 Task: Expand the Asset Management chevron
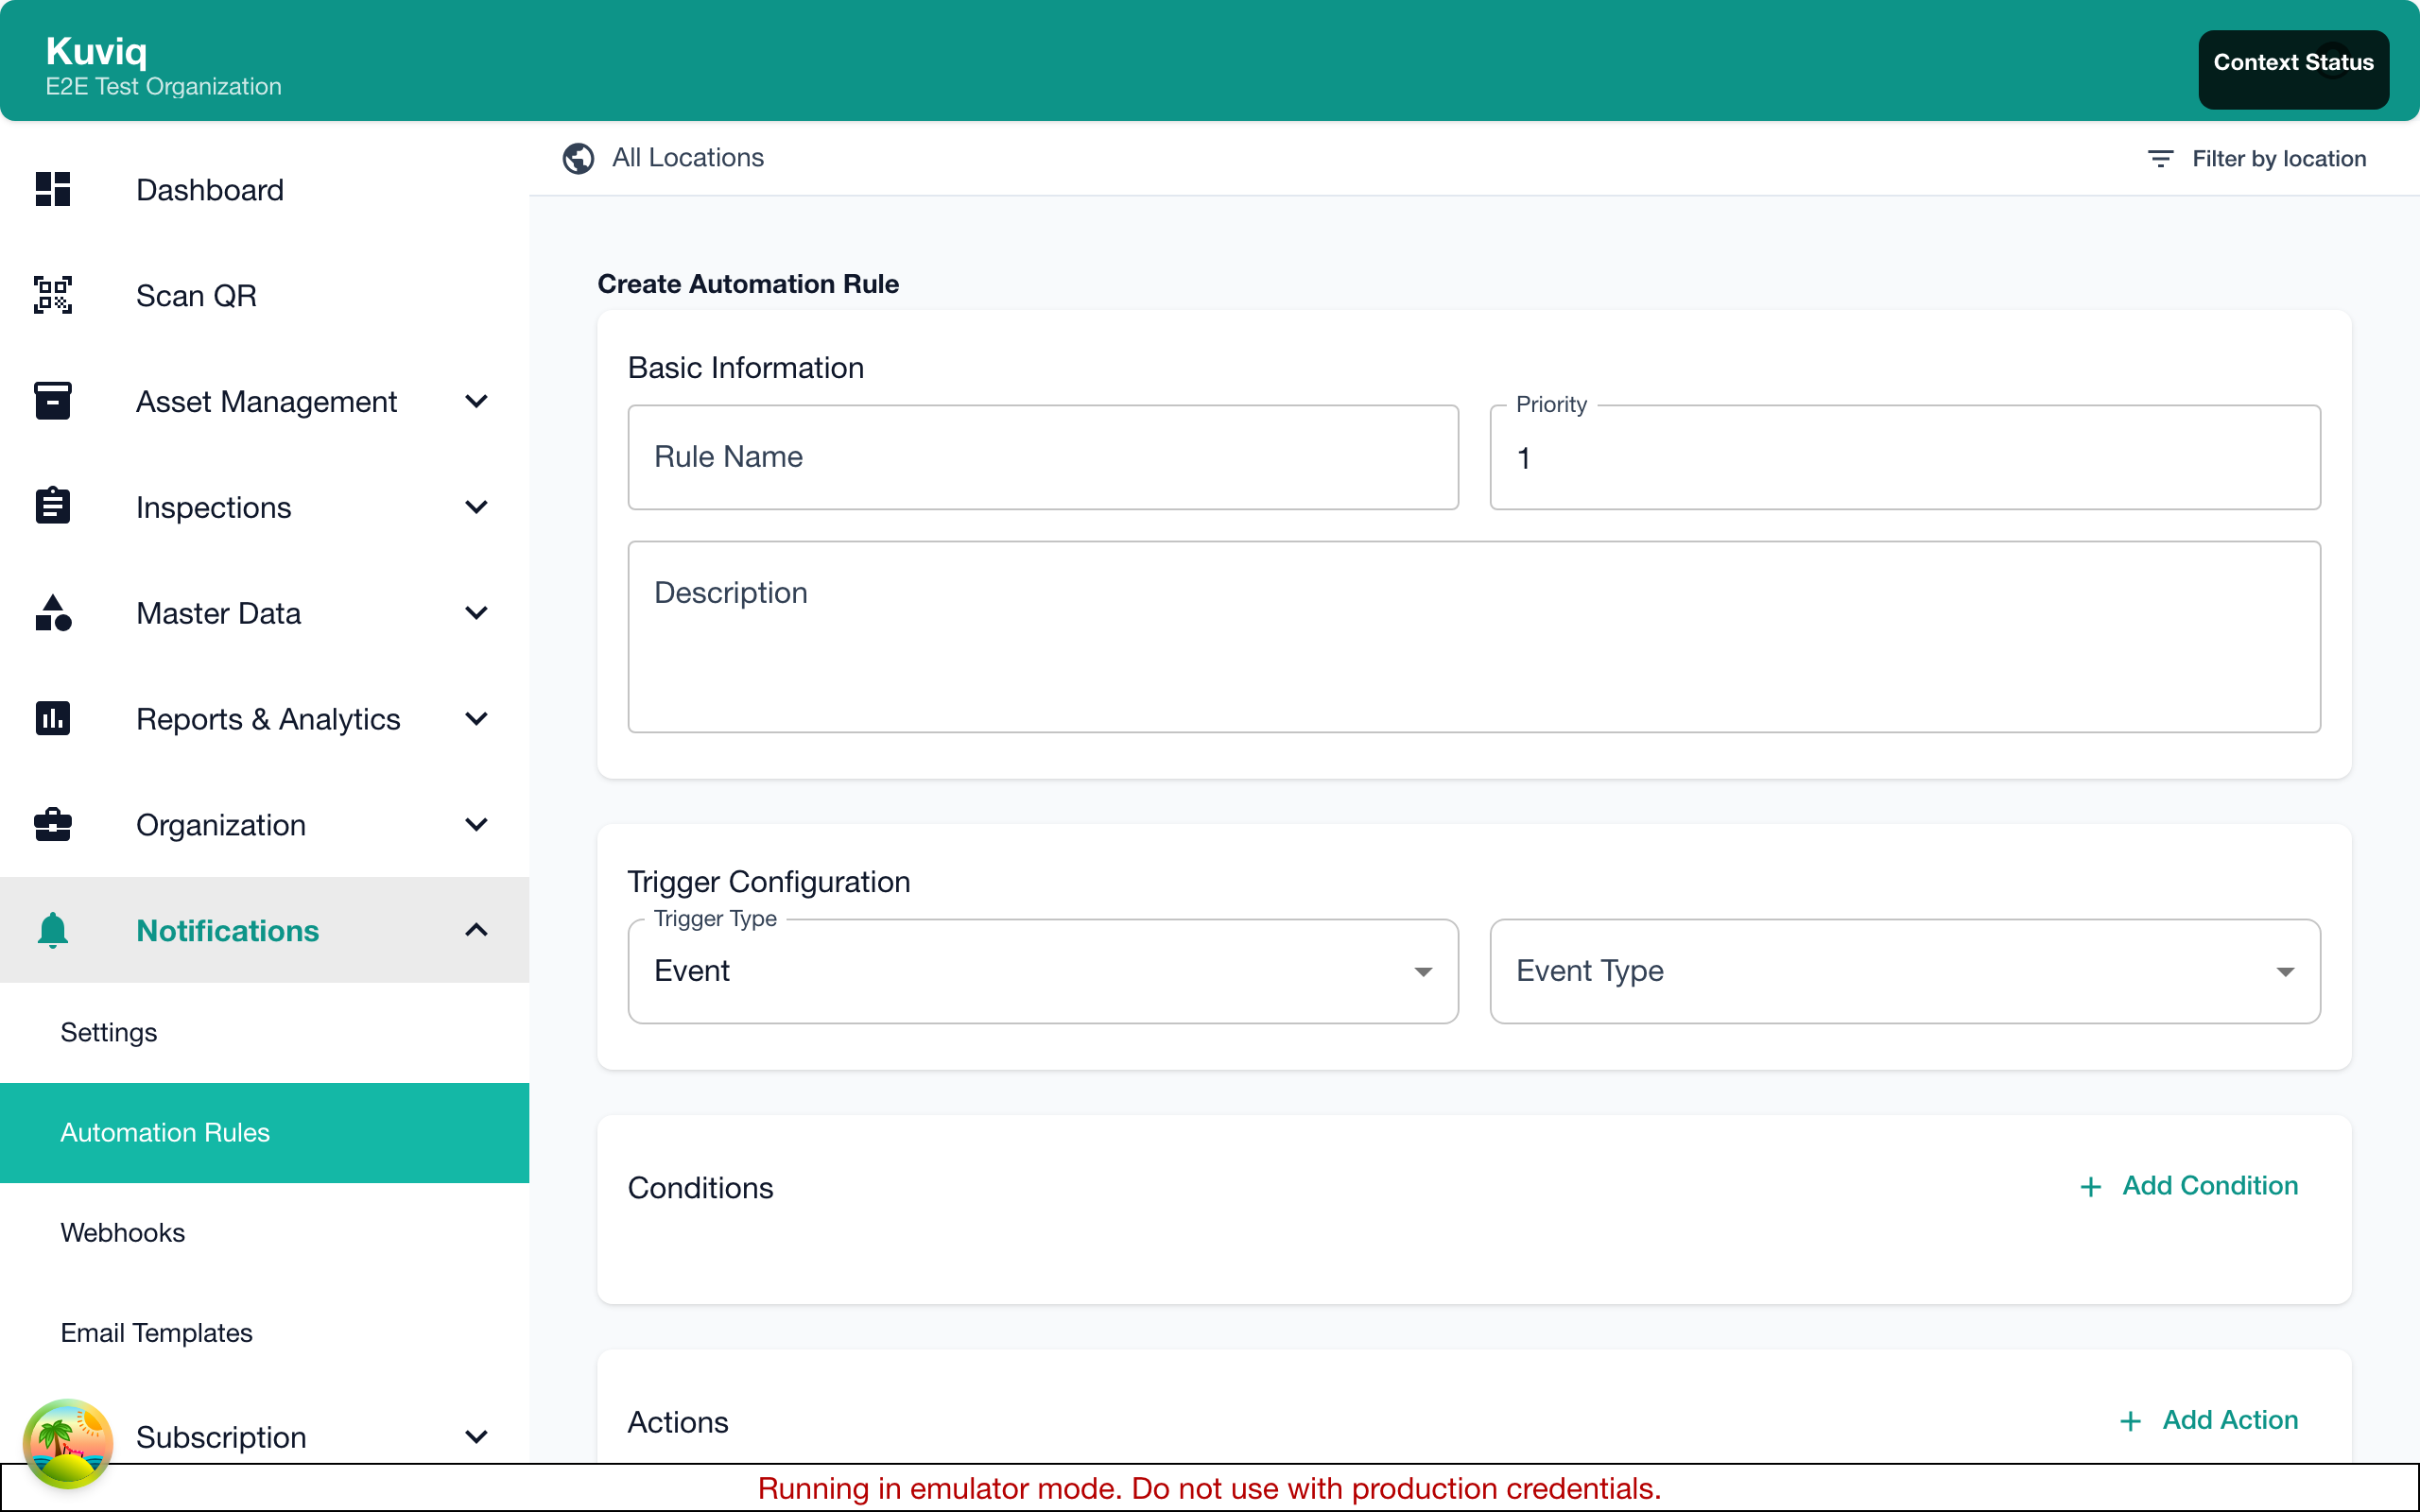tap(477, 401)
